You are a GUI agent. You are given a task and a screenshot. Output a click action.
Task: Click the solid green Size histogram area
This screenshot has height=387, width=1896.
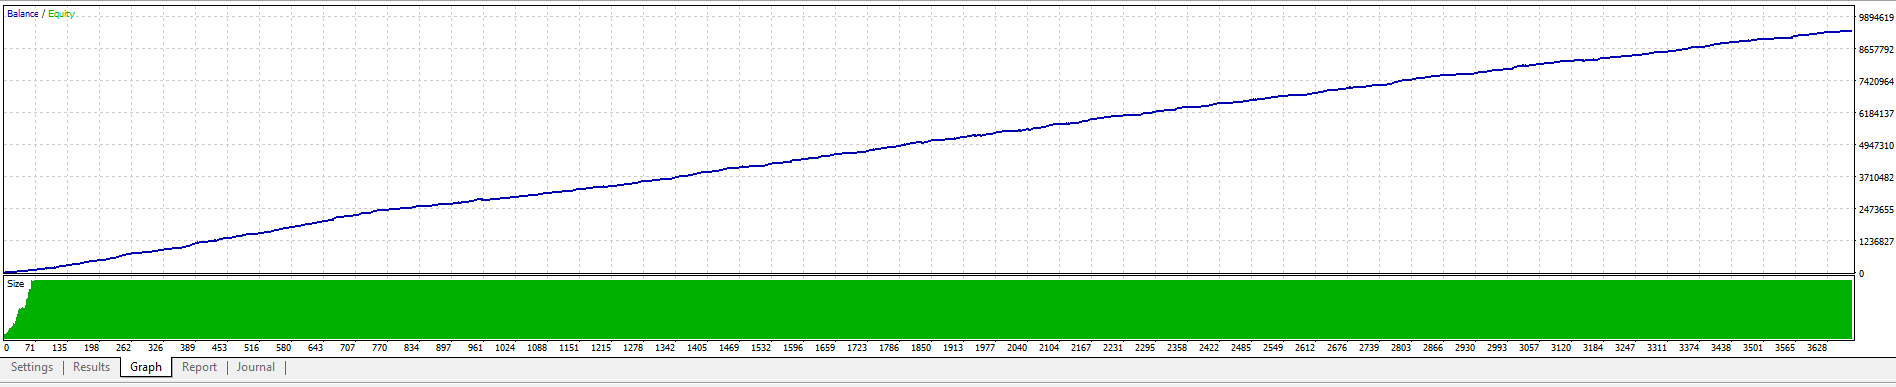[940, 309]
